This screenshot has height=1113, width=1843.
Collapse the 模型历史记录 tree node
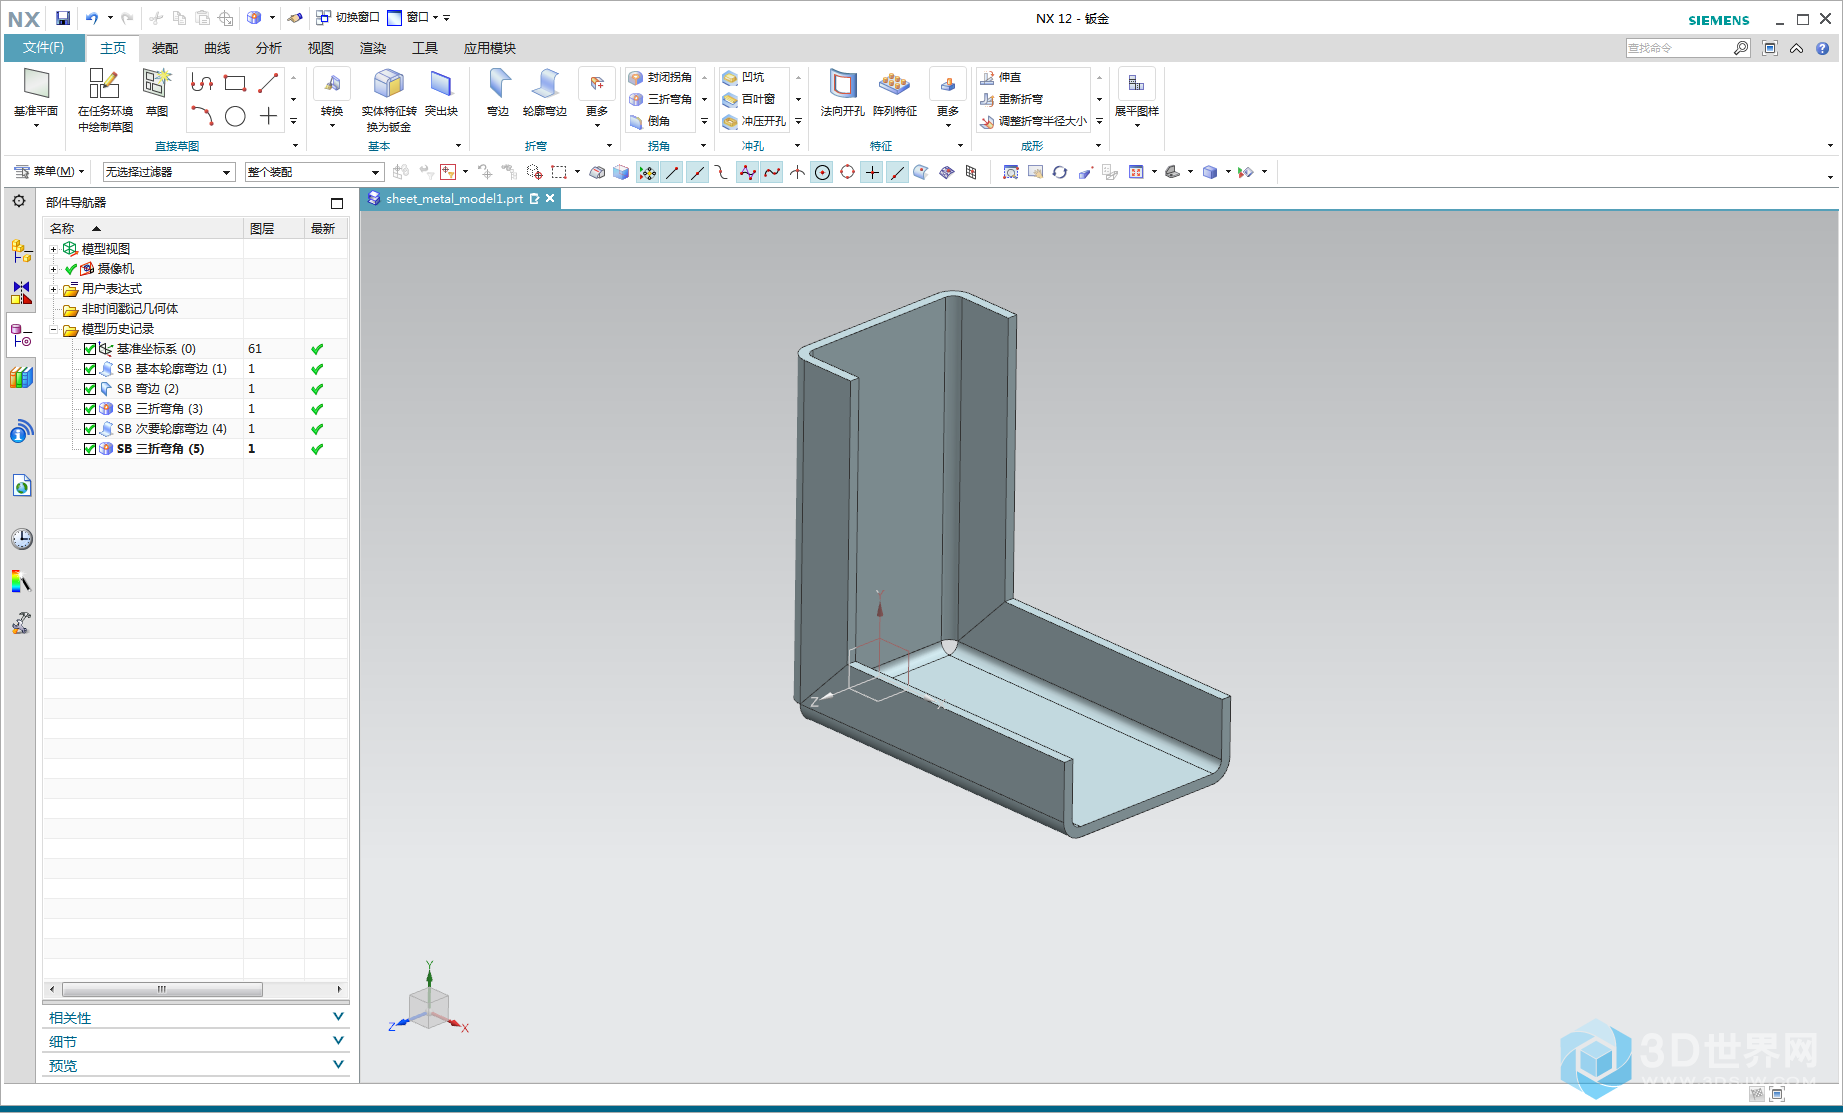tap(54, 329)
